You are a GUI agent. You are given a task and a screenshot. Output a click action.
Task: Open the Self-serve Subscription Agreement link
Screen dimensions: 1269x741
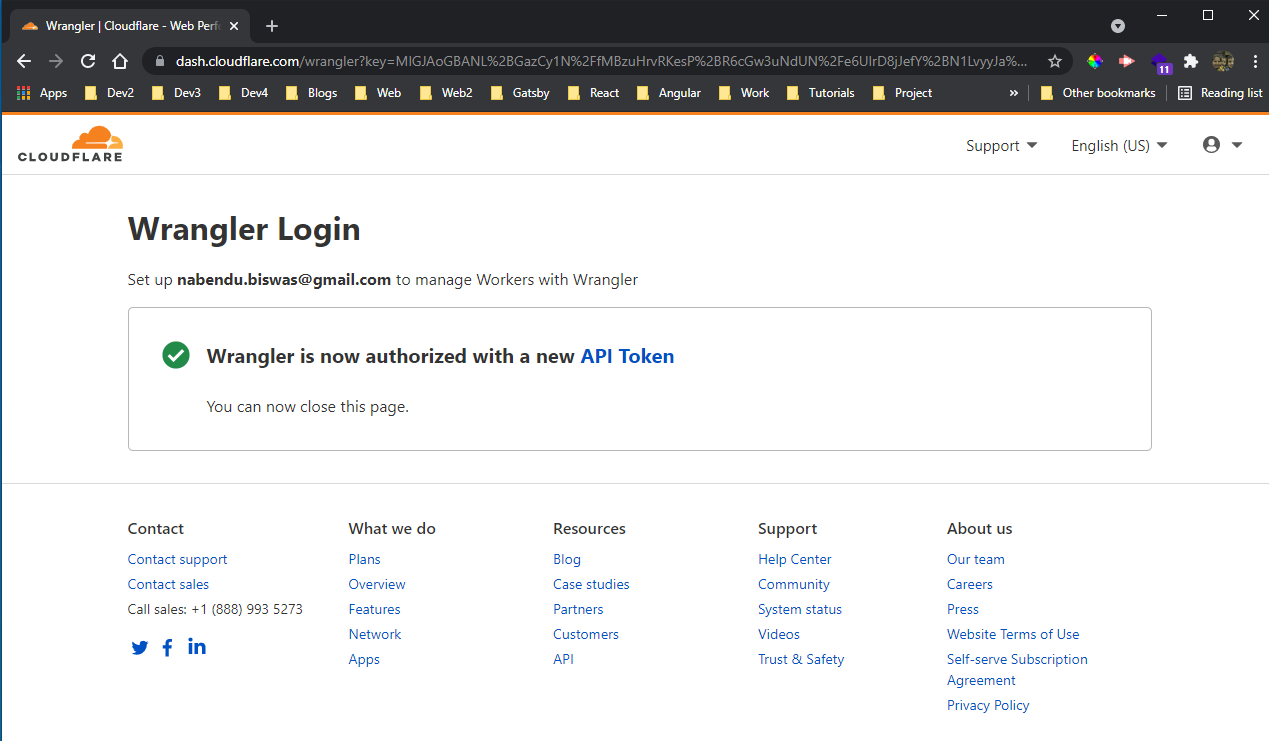pyautogui.click(x=1017, y=670)
